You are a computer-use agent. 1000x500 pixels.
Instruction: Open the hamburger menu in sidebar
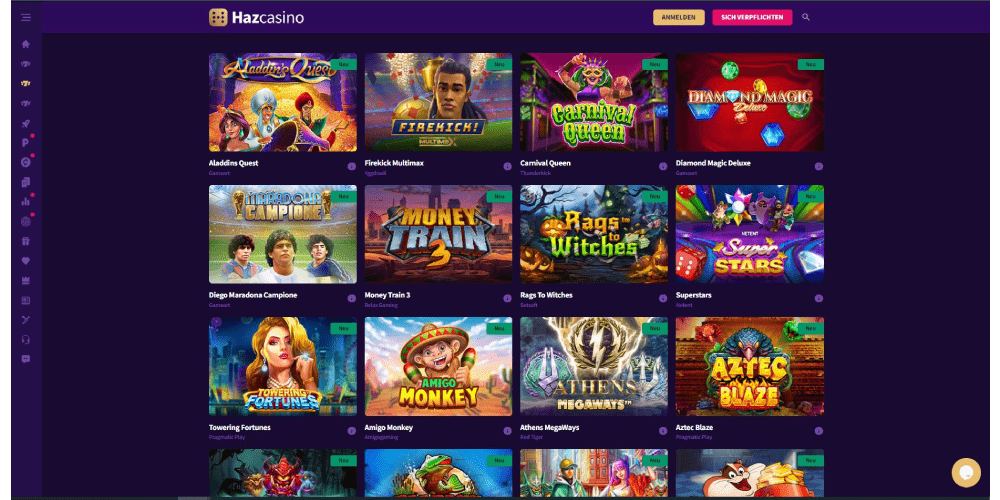click(26, 17)
